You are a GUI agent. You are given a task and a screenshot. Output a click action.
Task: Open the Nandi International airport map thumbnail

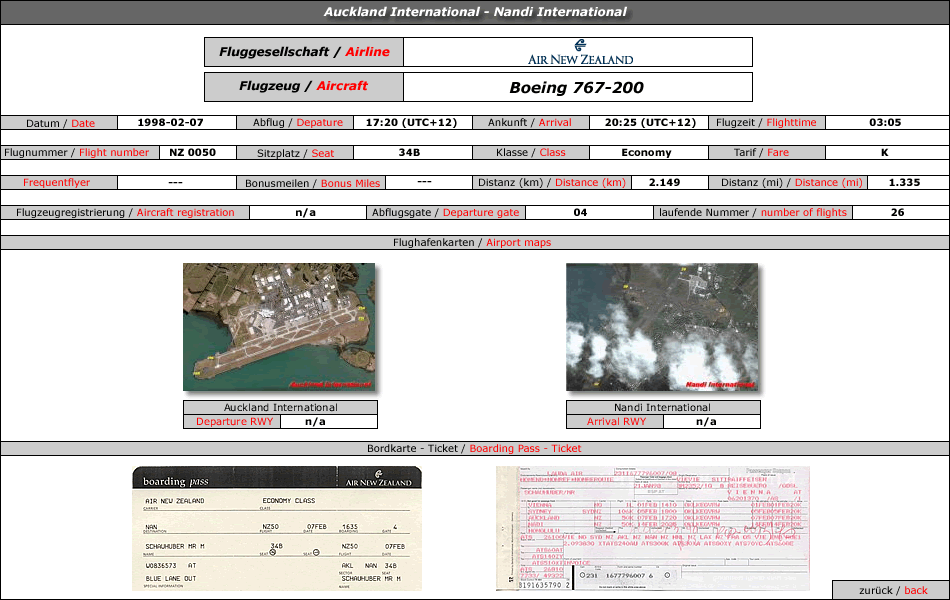point(662,327)
